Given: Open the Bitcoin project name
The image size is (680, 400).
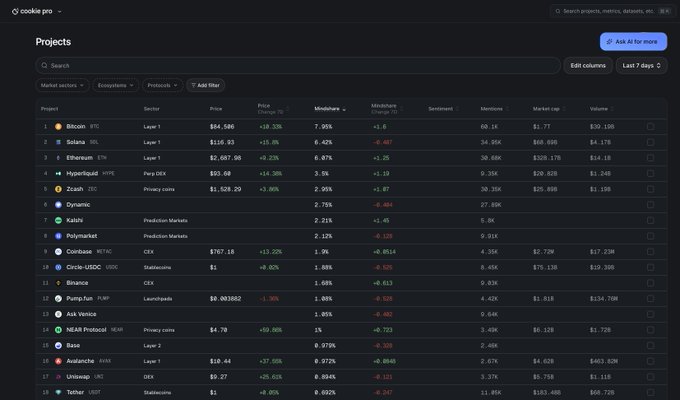Looking at the screenshot, I should click(x=75, y=127).
